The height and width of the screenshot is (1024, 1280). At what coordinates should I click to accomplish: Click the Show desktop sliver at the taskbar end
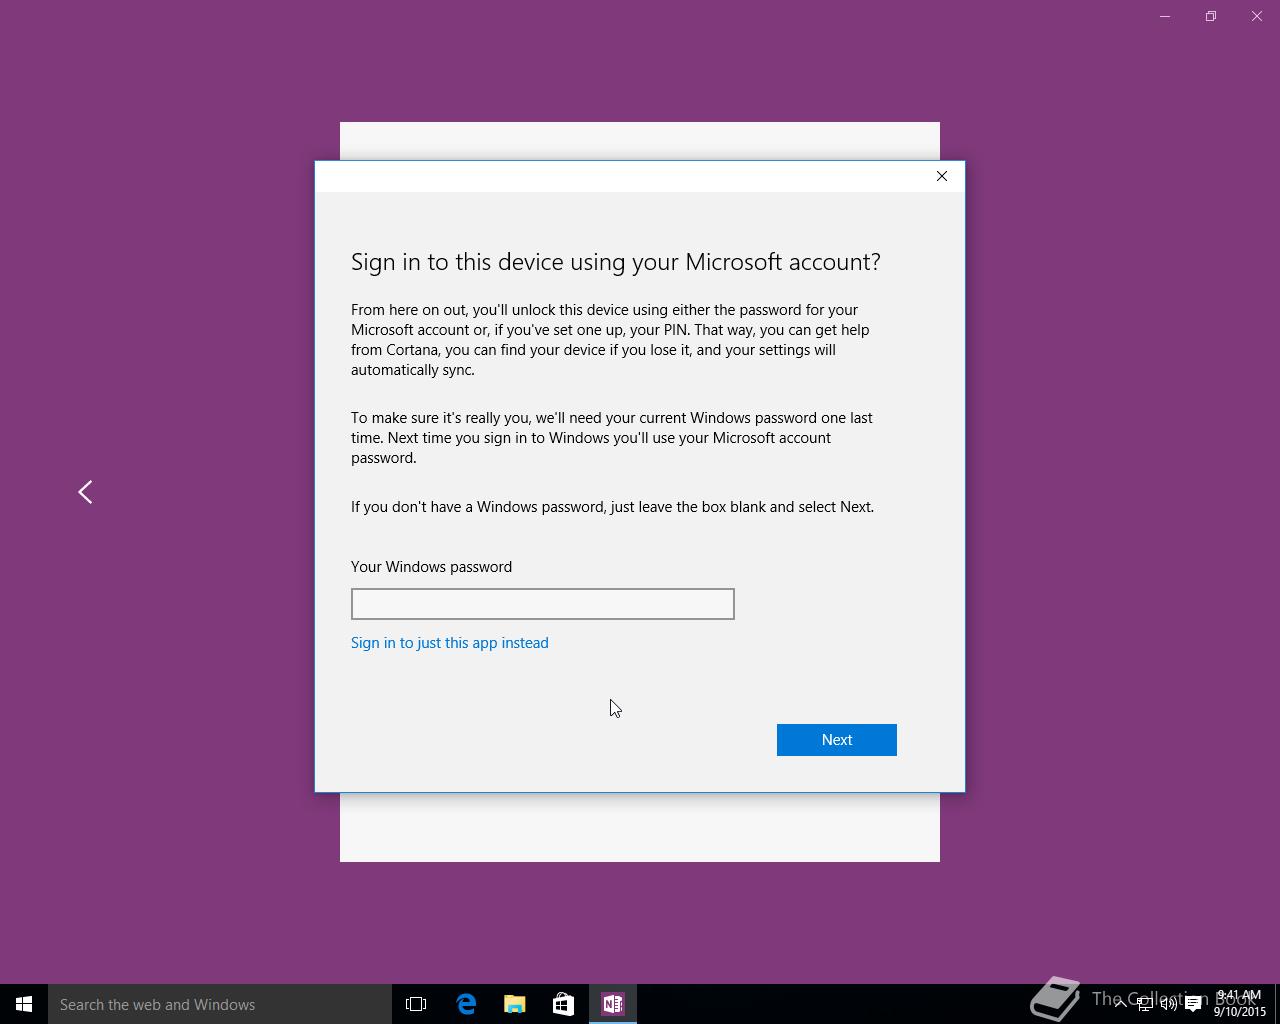[1277, 1004]
